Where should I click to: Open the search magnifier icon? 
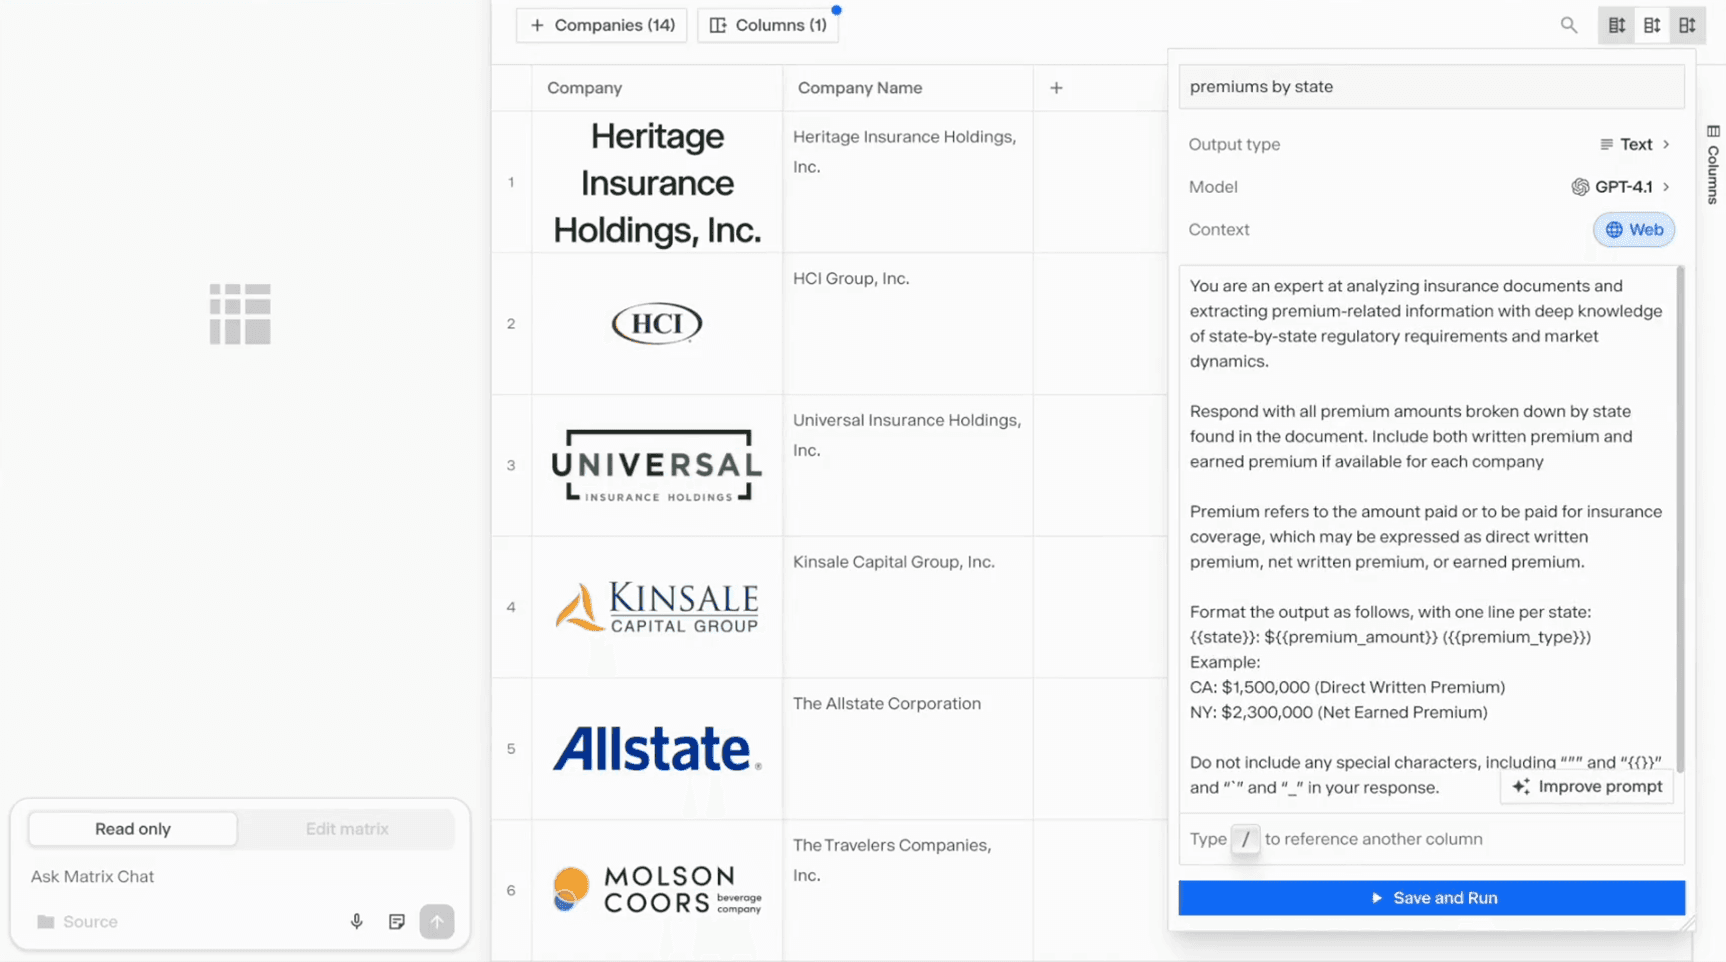click(x=1568, y=25)
